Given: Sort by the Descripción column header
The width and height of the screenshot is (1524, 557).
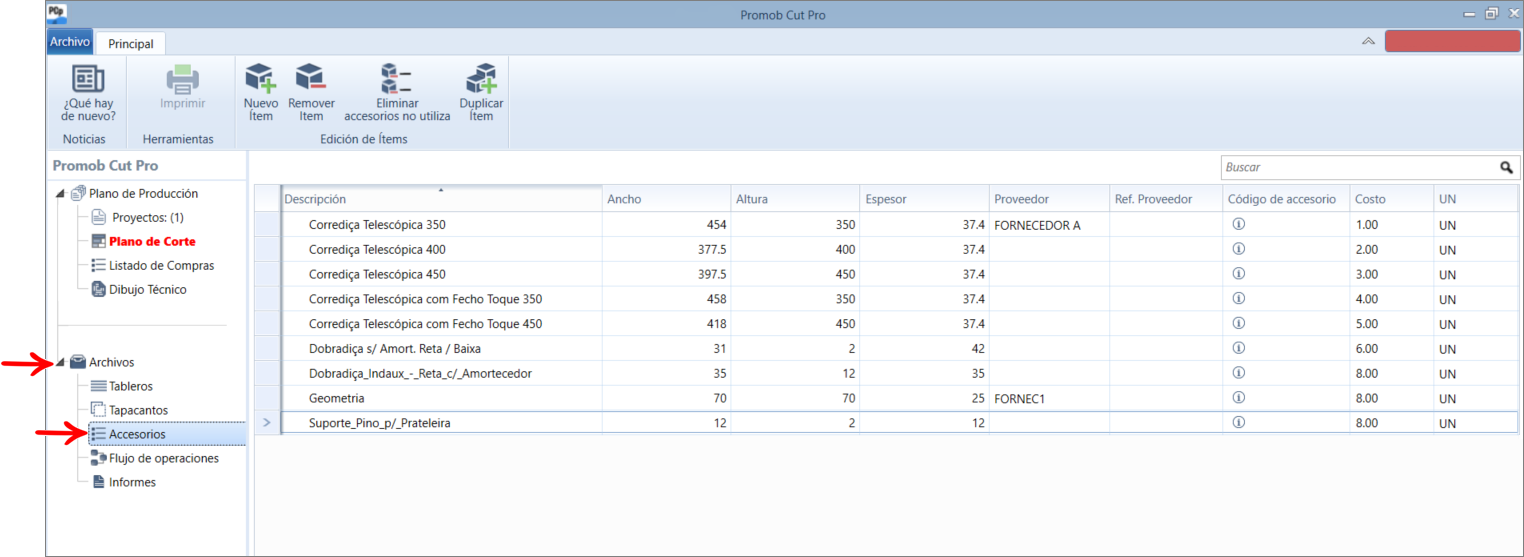Looking at the screenshot, I should click(441, 199).
